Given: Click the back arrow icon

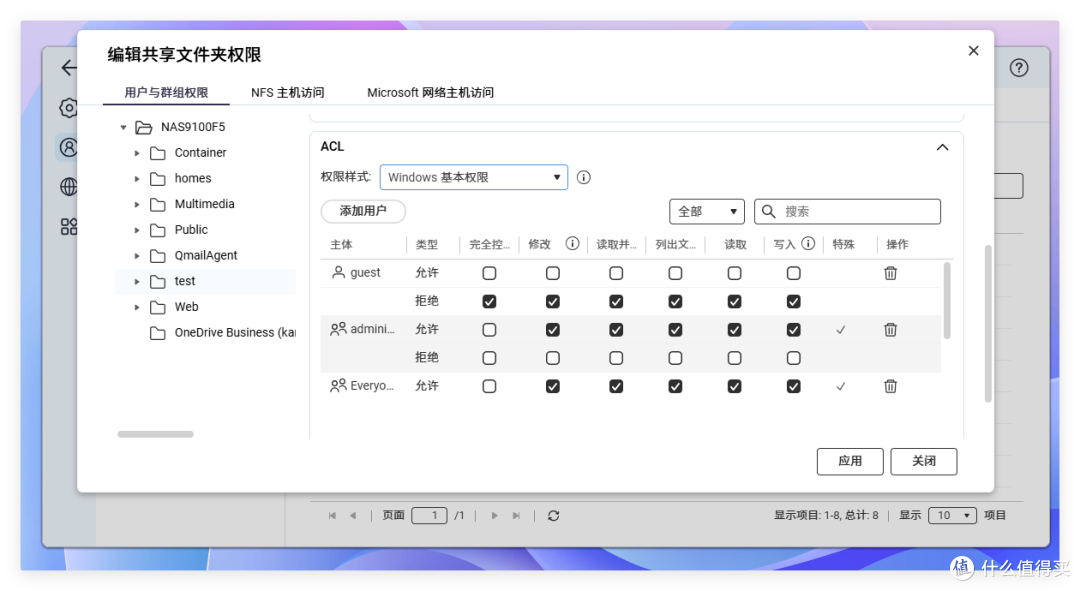Looking at the screenshot, I should click(69, 68).
